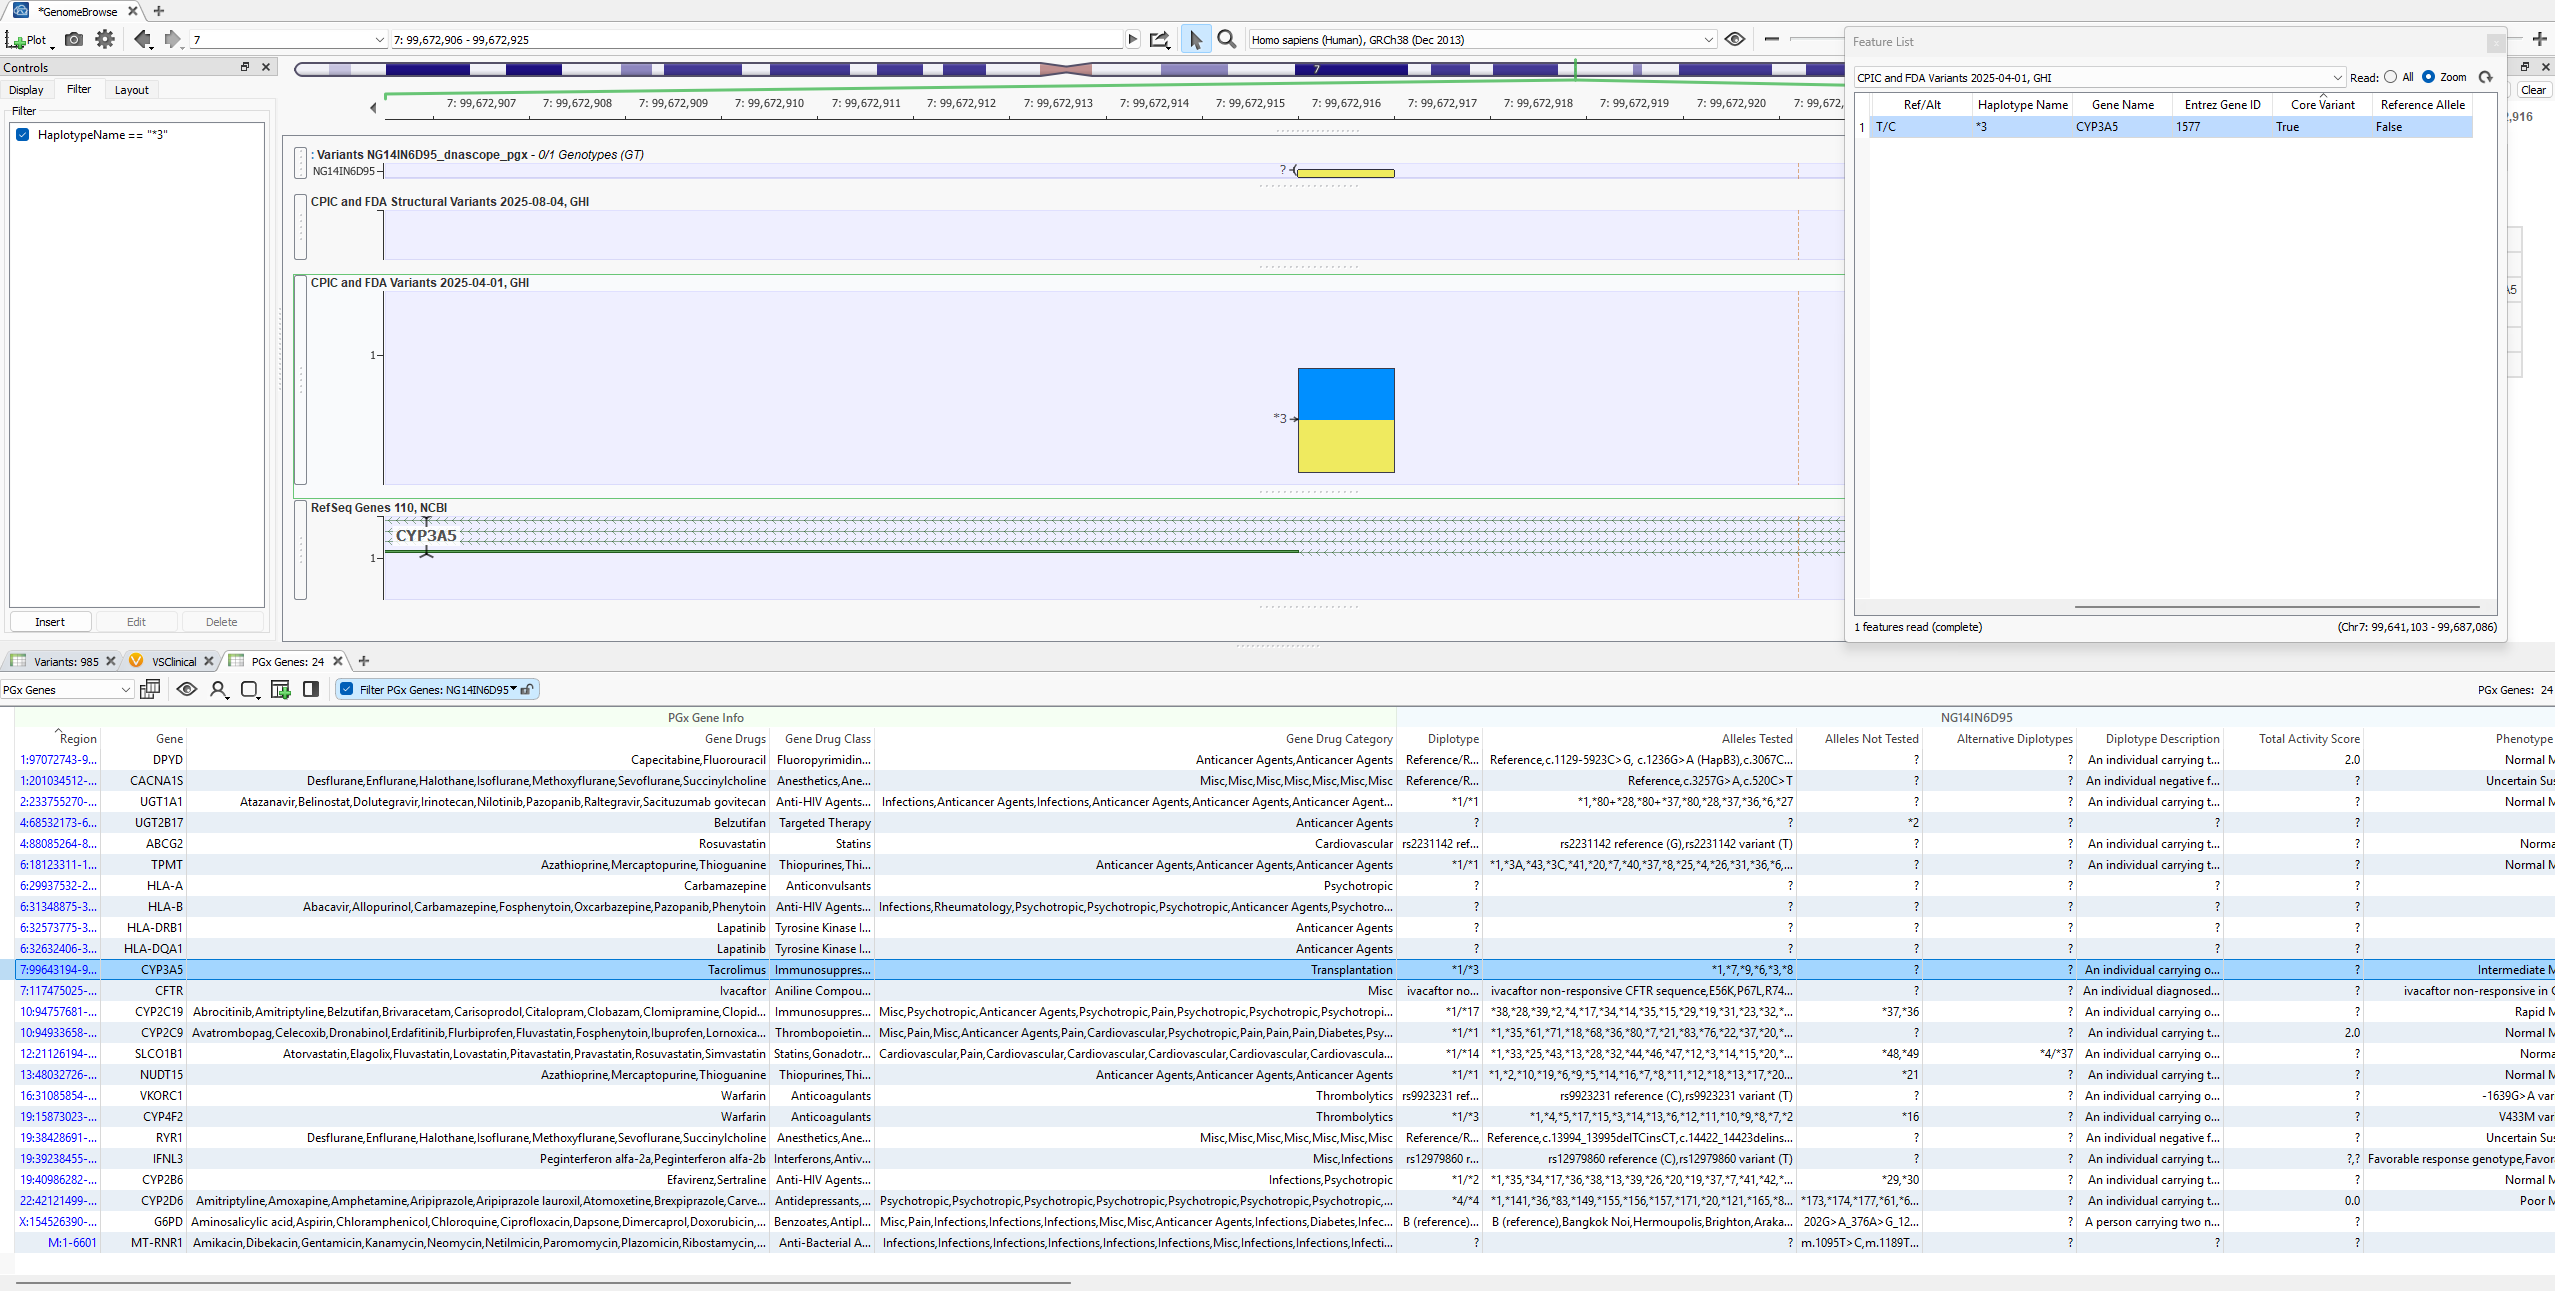The image size is (2555, 1291).
Task: Open the PGx Genes table dropdown
Action: pos(66,689)
